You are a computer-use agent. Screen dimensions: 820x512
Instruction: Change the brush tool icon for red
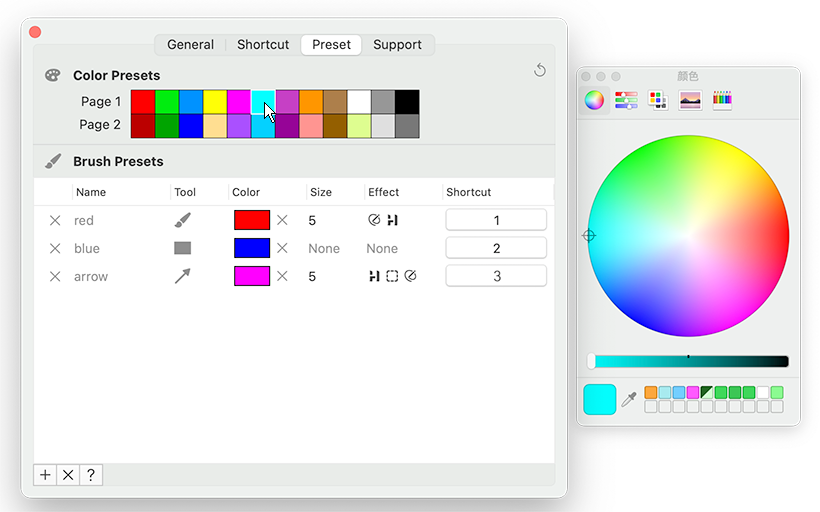(183, 220)
